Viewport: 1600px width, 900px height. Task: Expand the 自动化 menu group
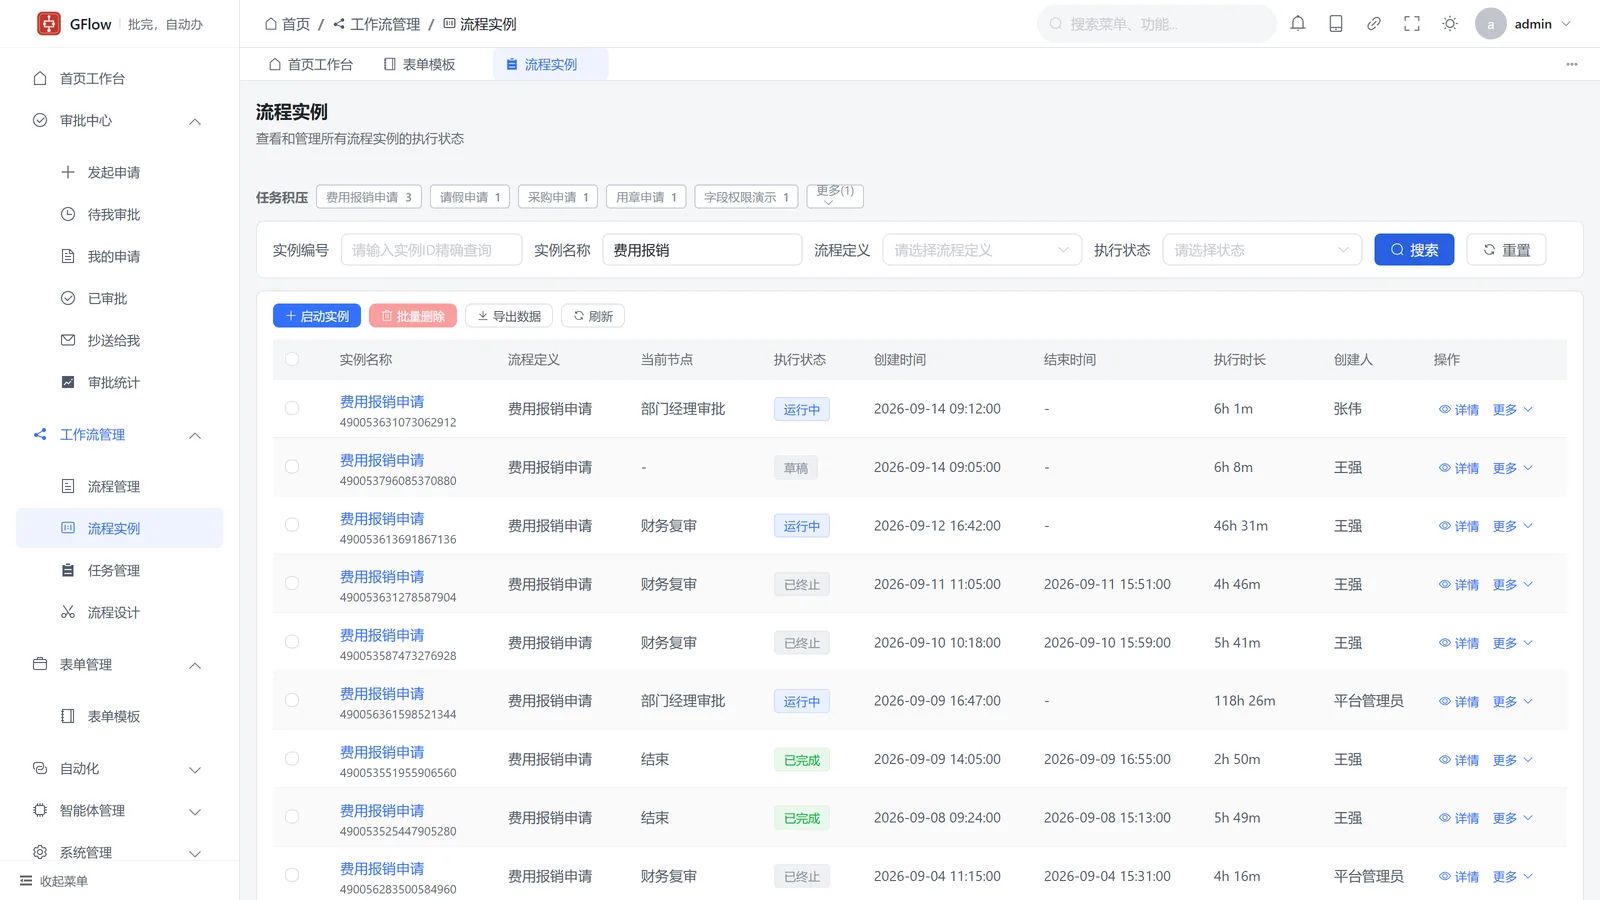(120, 768)
